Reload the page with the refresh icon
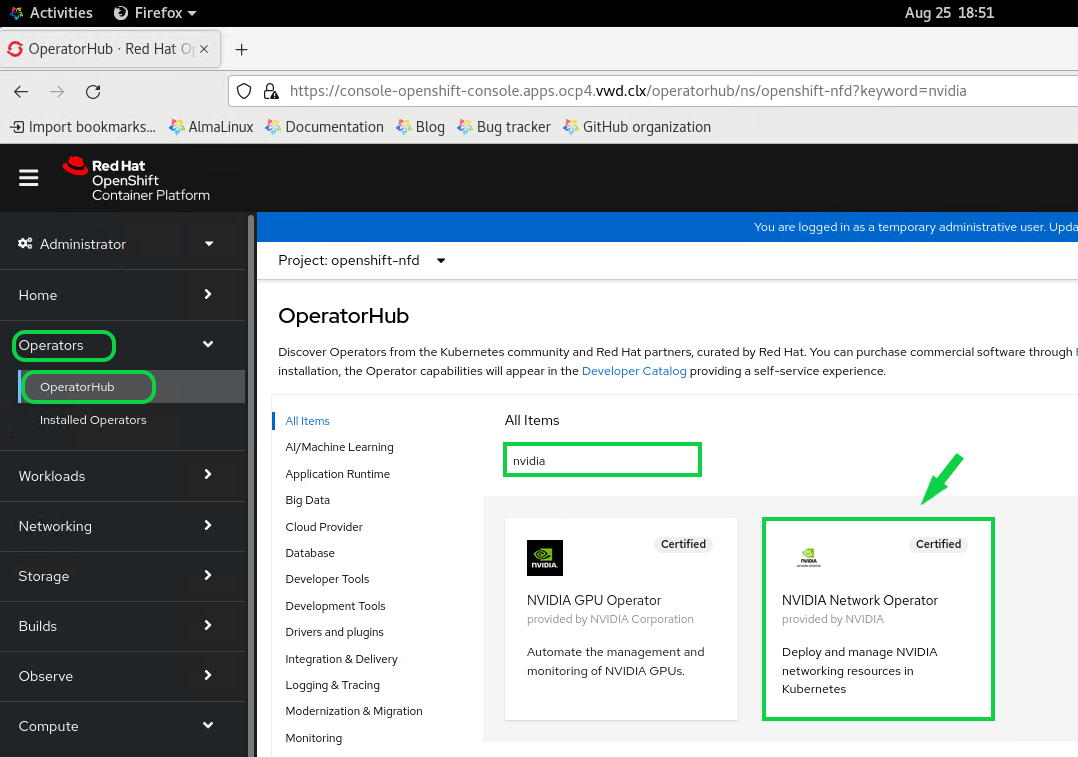The image size is (1078, 757). click(93, 91)
